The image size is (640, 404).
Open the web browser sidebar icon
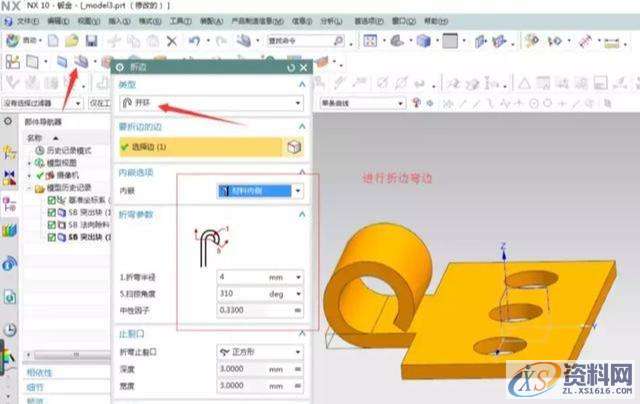[9, 296]
